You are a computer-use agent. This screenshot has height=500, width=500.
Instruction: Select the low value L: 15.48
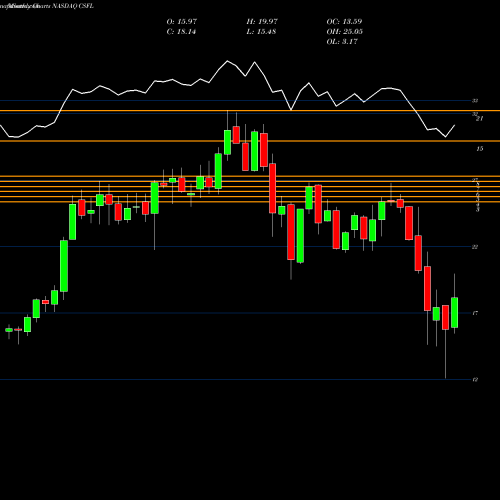[261, 32]
